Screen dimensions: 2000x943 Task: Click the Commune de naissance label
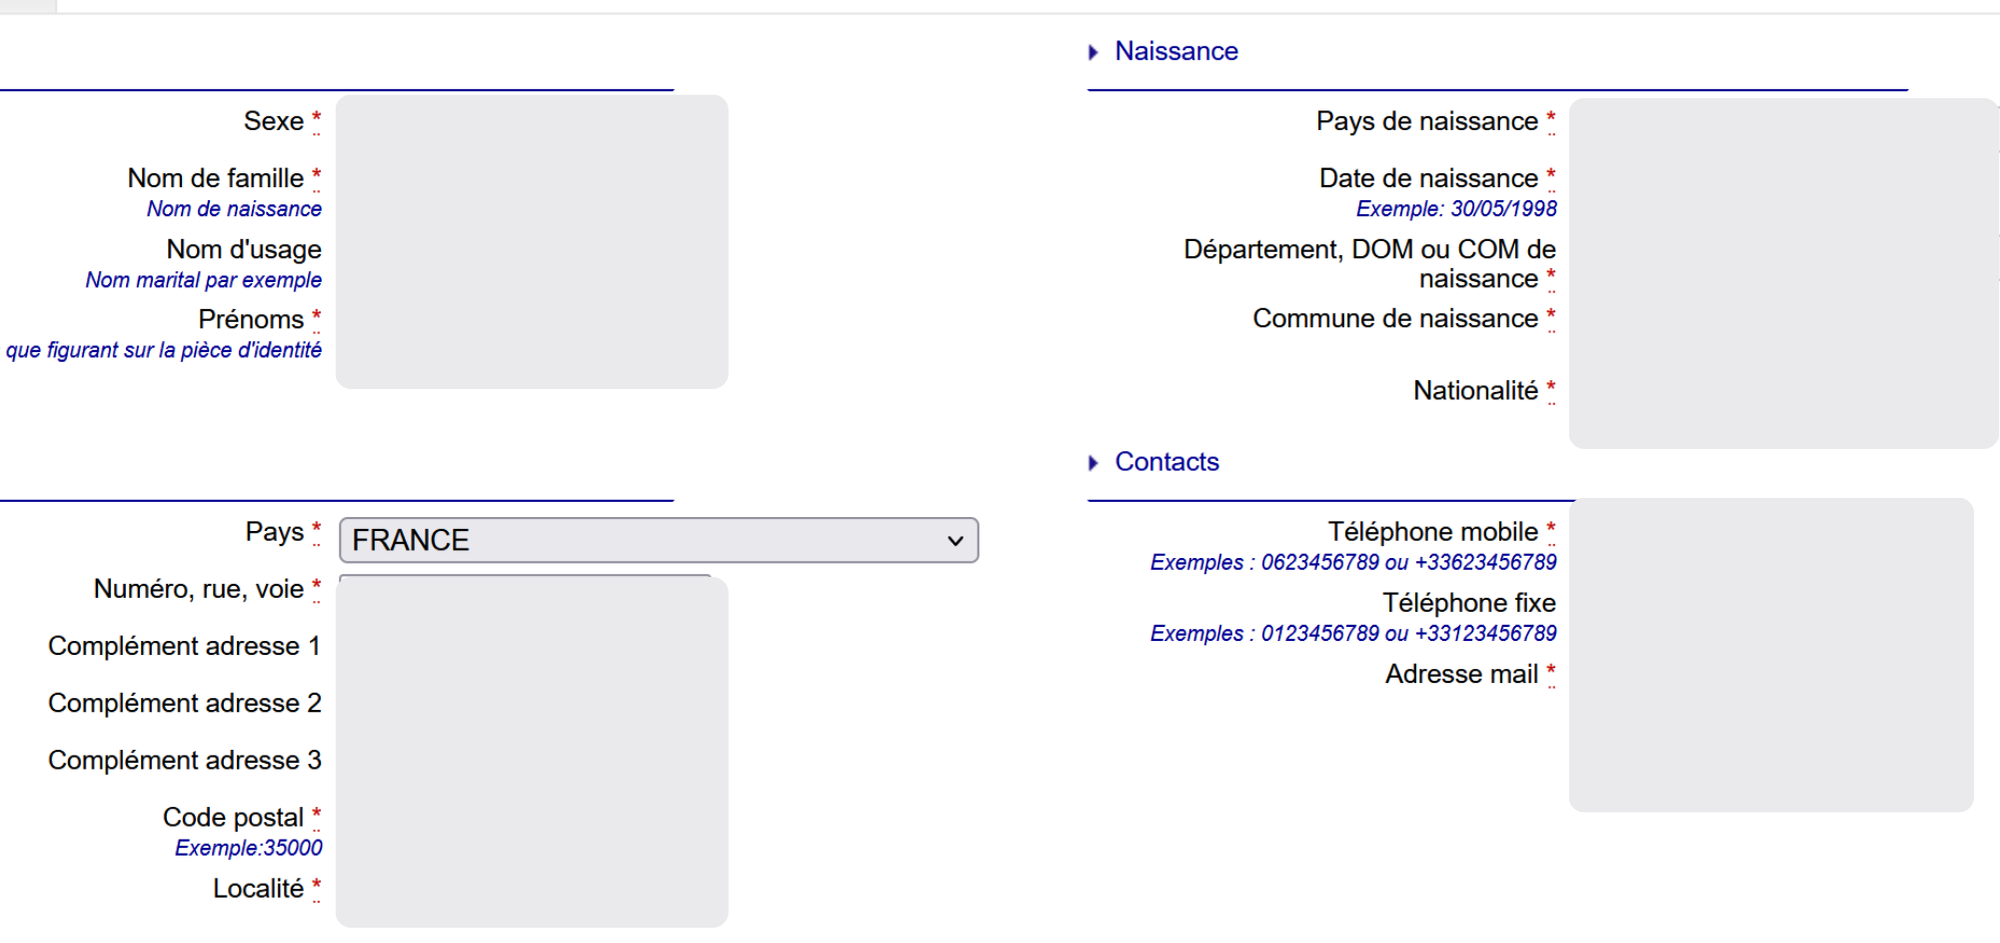tap(1395, 318)
